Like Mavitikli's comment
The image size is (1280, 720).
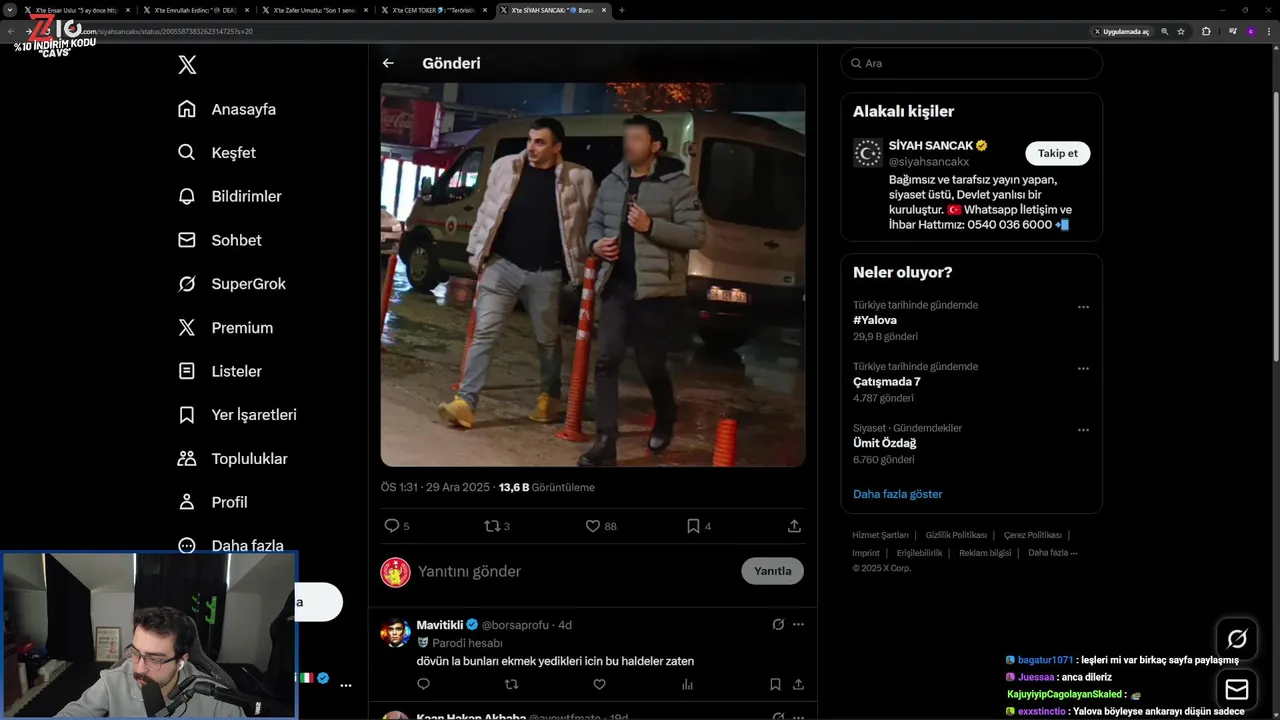[x=599, y=685]
